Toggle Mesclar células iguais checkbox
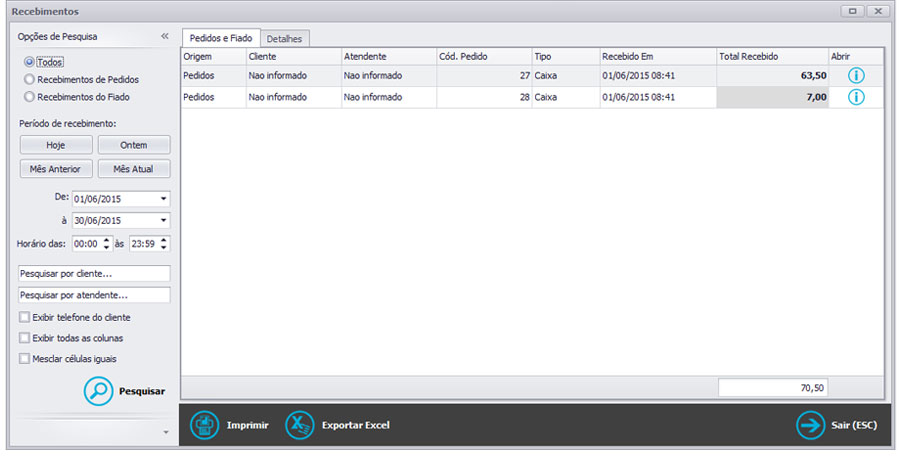This screenshot has height=460, width=900. click(x=24, y=358)
